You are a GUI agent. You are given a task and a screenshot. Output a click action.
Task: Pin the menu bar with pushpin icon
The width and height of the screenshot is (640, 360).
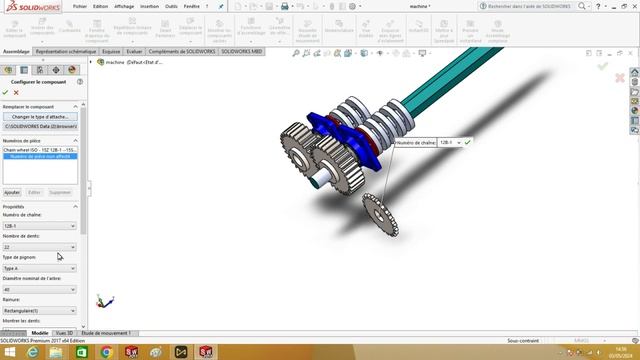click(221, 6)
